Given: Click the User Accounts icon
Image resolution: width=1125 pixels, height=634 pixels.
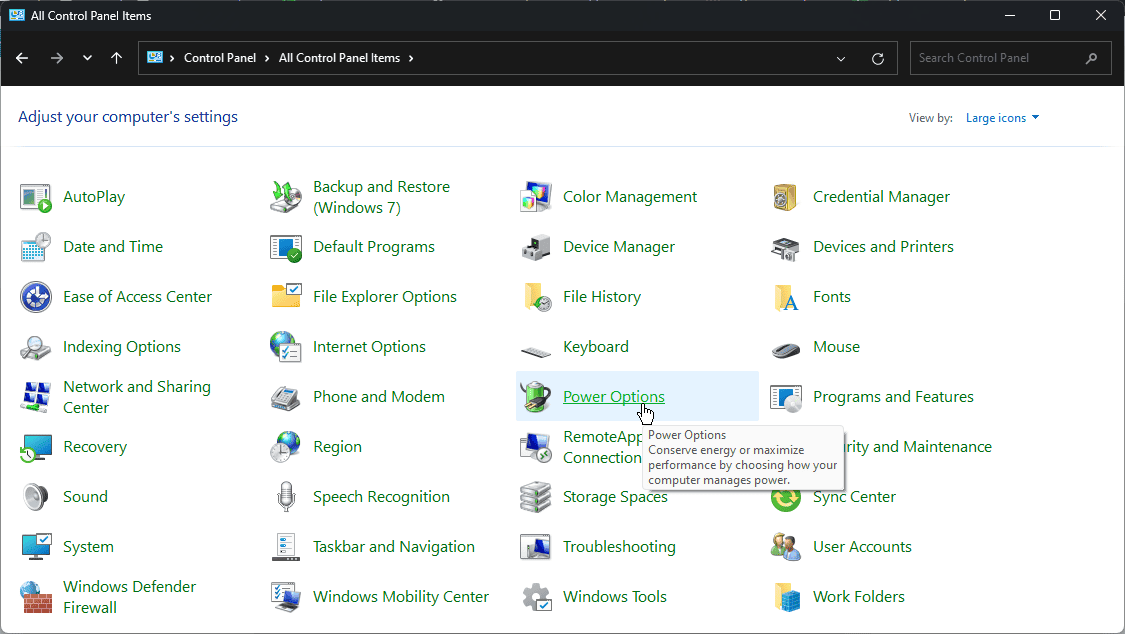Looking at the screenshot, I should [x=785, y=547].
